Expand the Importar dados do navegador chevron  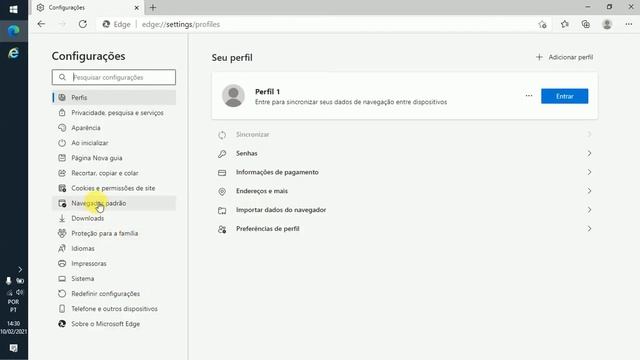click(x=589, y=210)
